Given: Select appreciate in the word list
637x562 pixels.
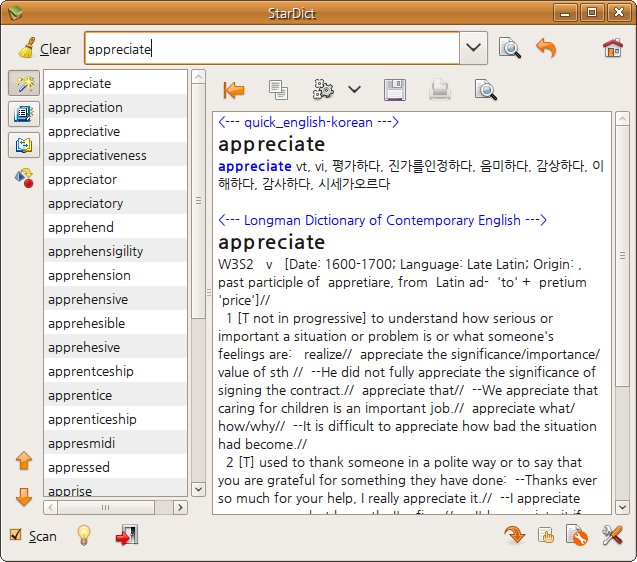Looking at the screenshot, I should 115,83.
